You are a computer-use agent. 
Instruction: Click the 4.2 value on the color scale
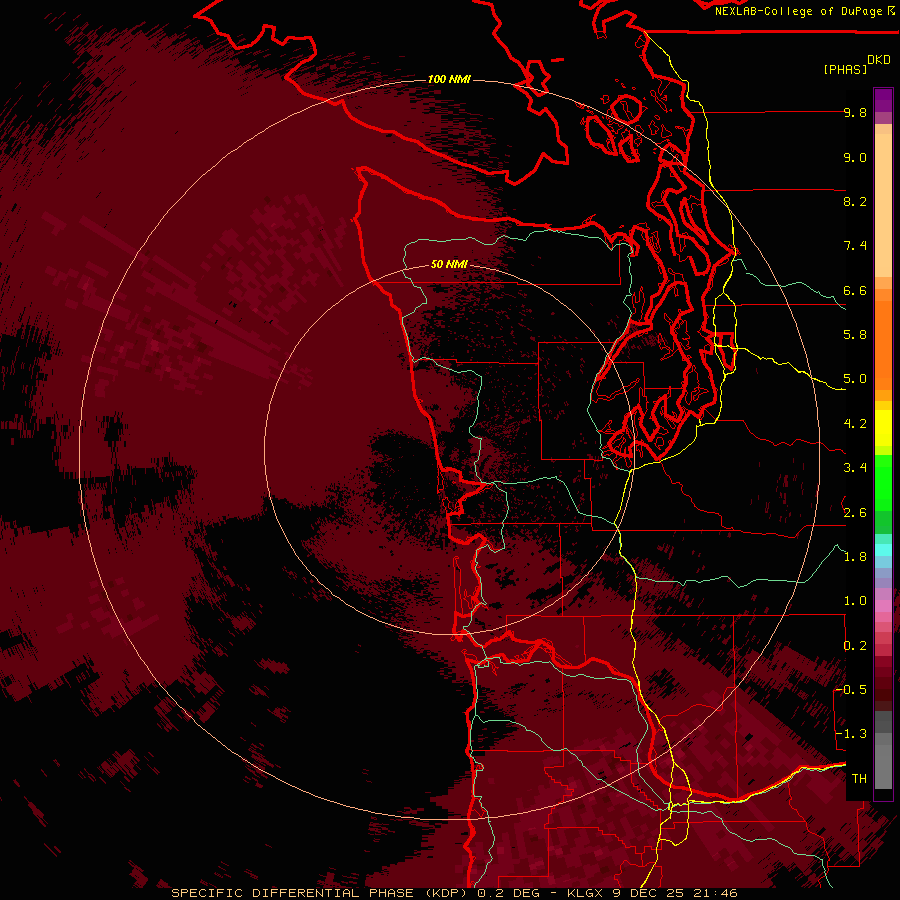tap(855, 424)
